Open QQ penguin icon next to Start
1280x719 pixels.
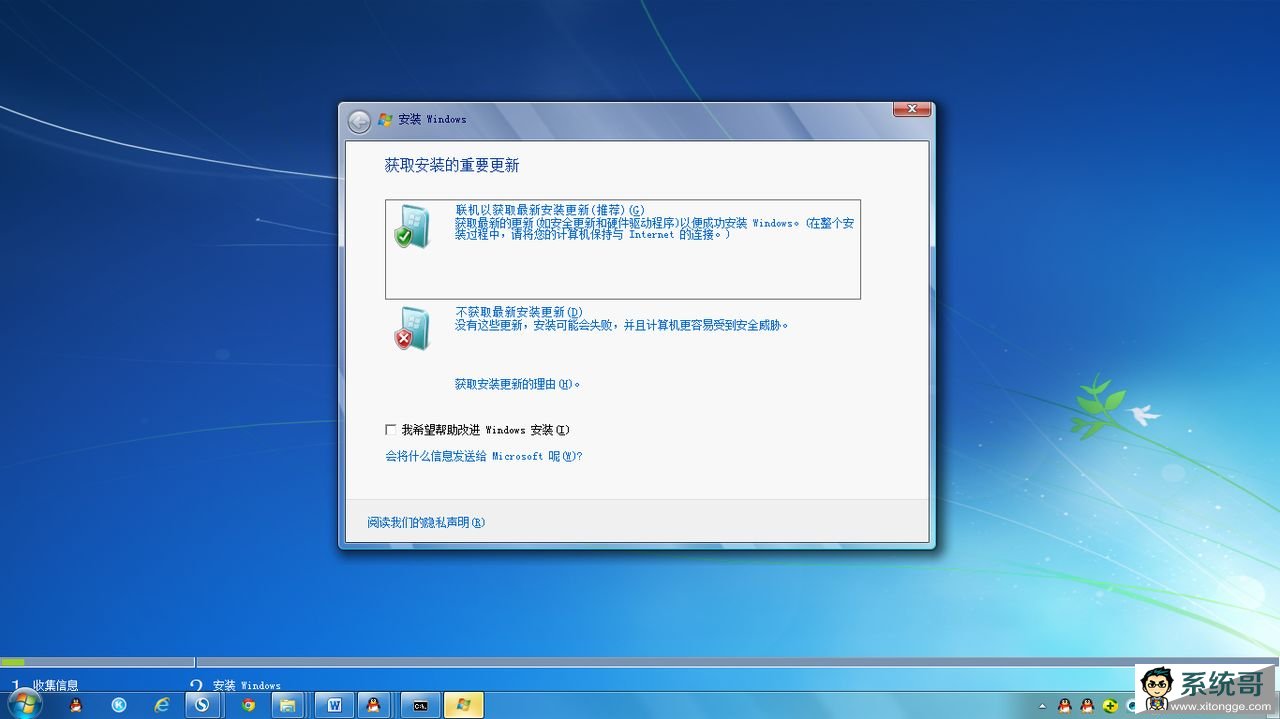point(76,705)
